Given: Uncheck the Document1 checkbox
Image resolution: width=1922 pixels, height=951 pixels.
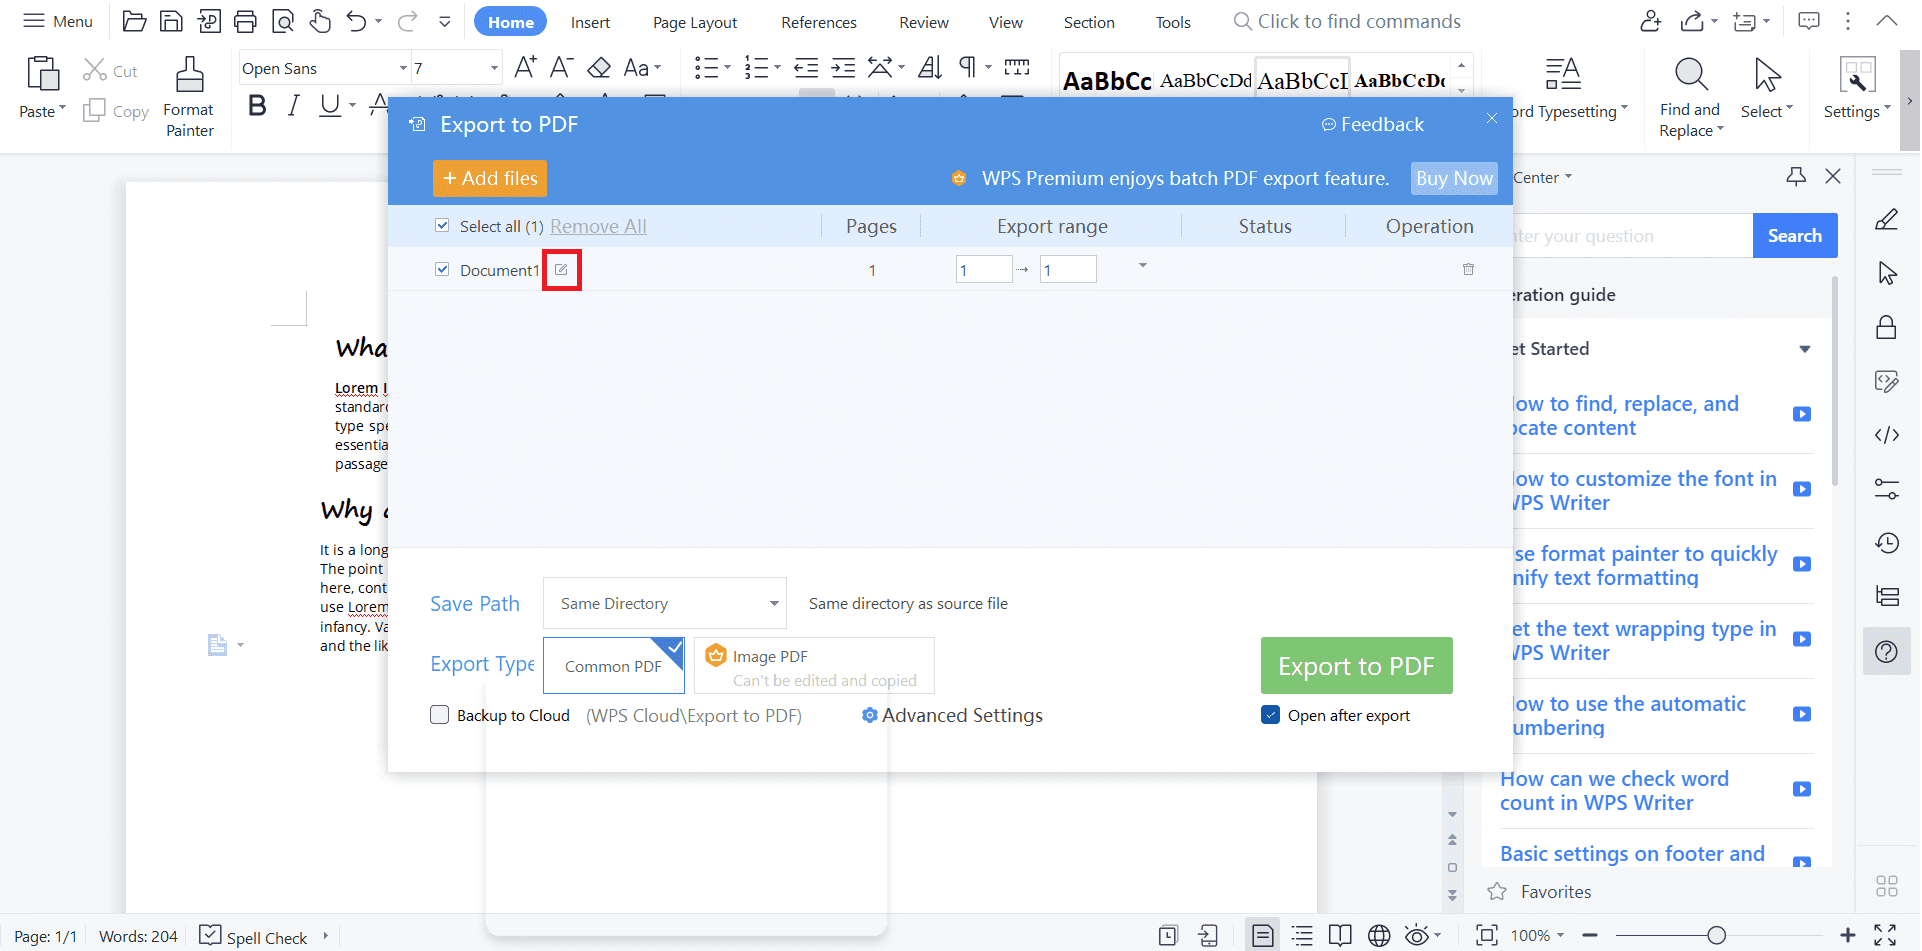Looking at the screenshot, I should click(442, 270).
